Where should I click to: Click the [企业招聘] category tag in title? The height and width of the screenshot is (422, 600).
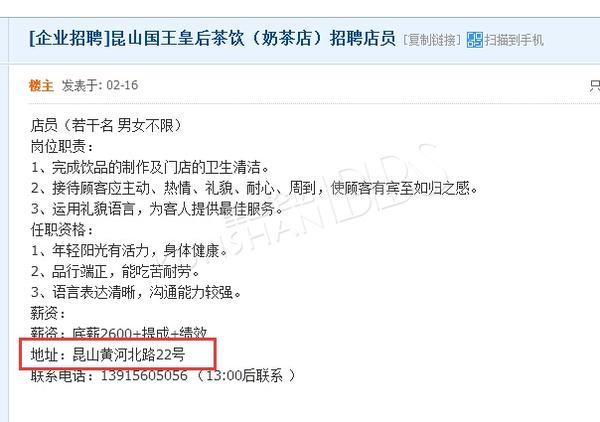coord(70,38)
